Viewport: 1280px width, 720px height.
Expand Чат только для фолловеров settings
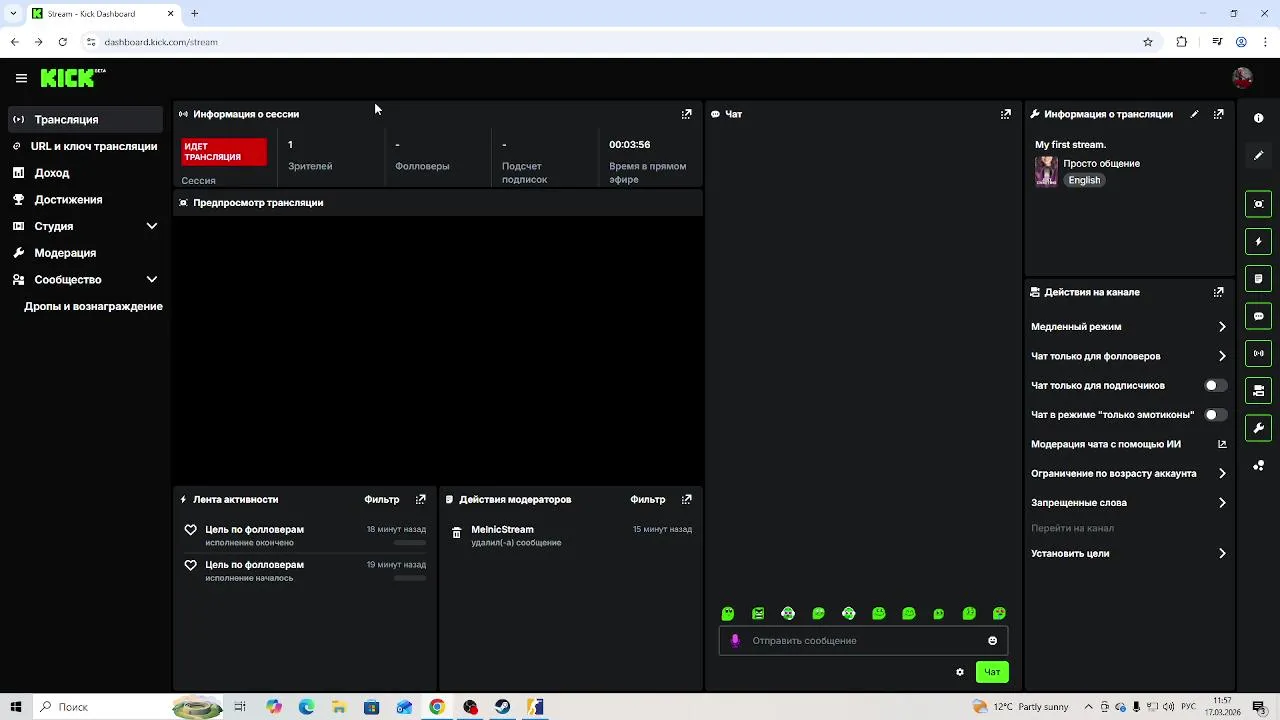1128,356
